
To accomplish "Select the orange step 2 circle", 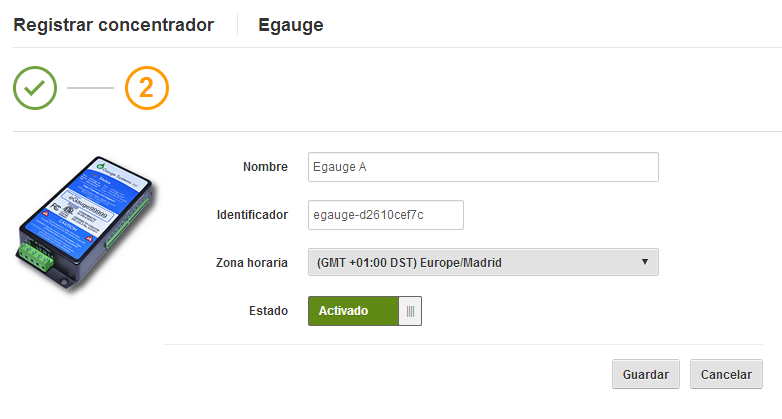I will click(147, 88).
